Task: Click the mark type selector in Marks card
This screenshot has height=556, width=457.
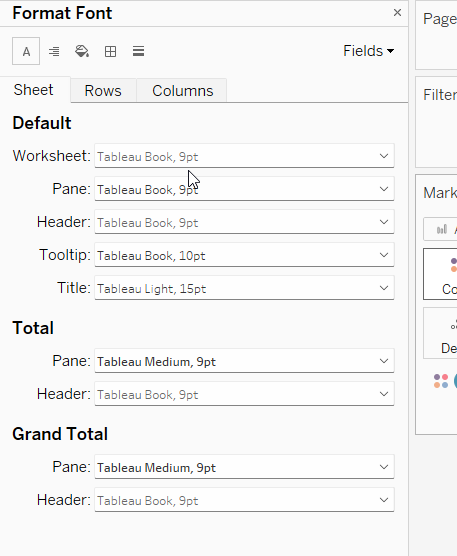Action: (x=440, y=229)
